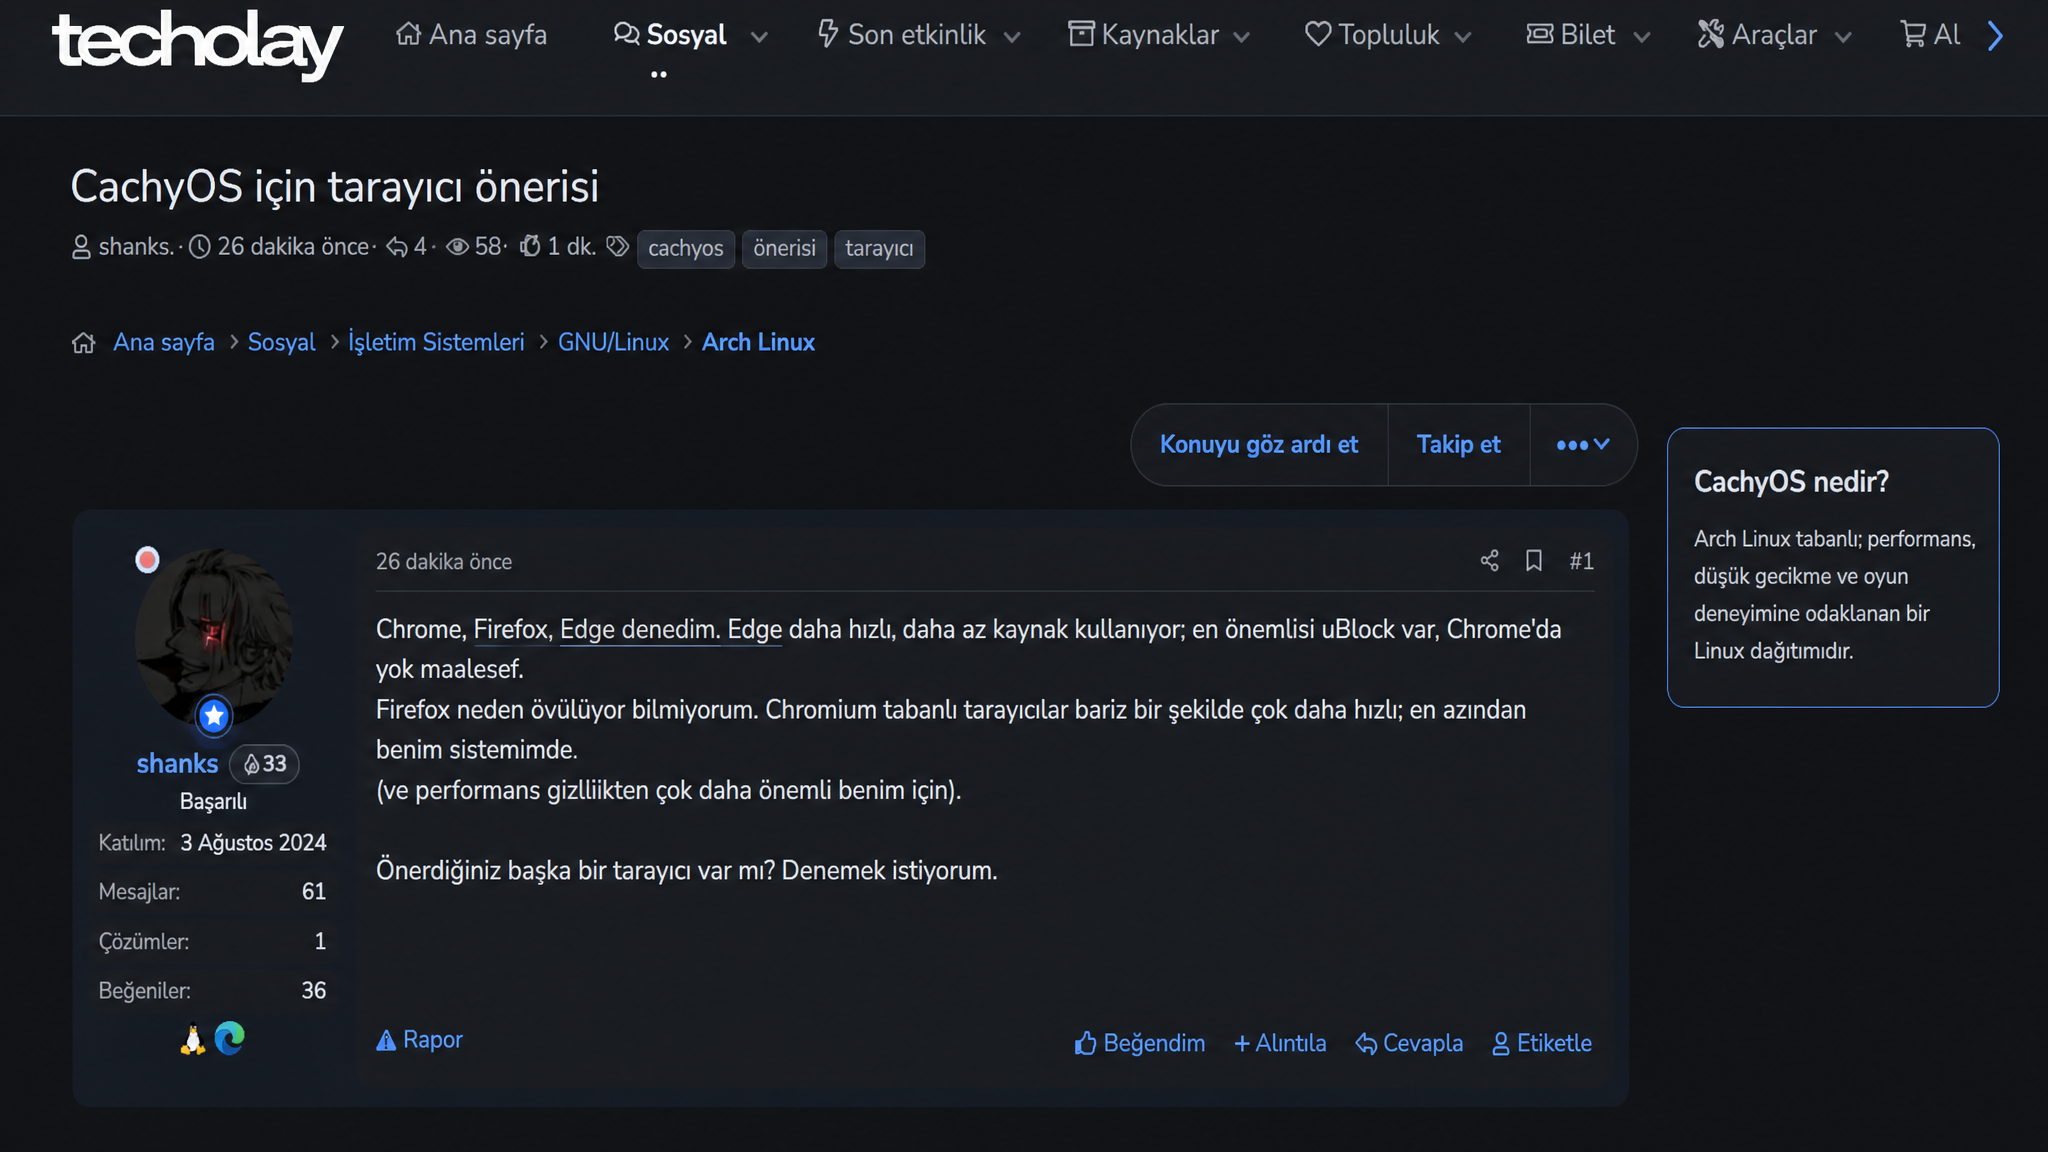Click the Katılım date 3 Ağustos 2024
The height and width of the screenshot is (1152, 2048).
click(x=253, y=843)
